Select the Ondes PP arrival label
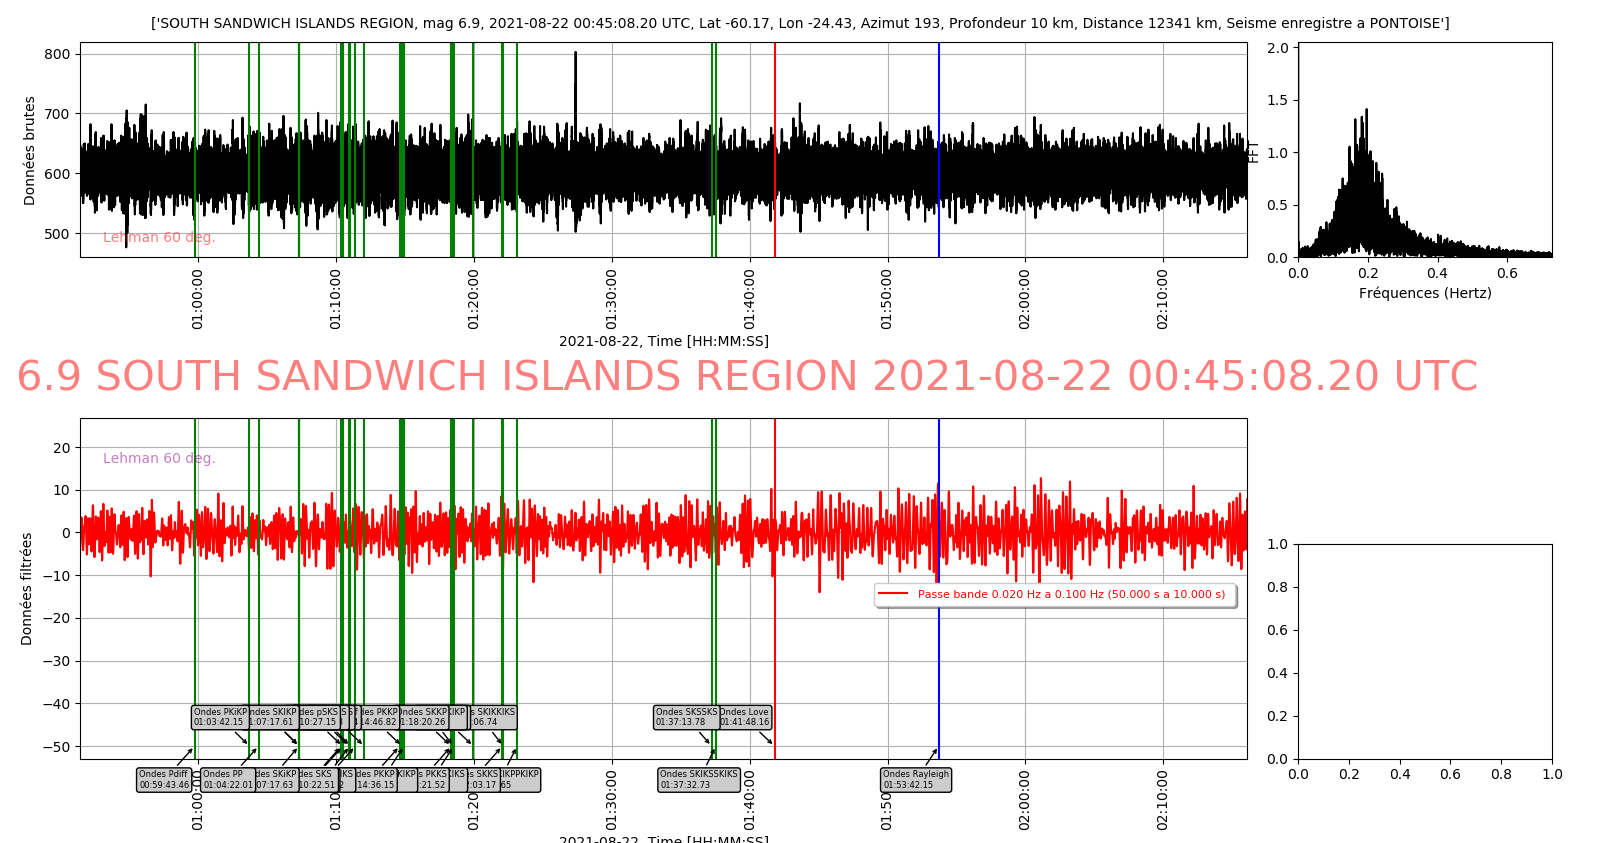The width and height of the screenshot is (1600, 843). [x=227, y=780]
